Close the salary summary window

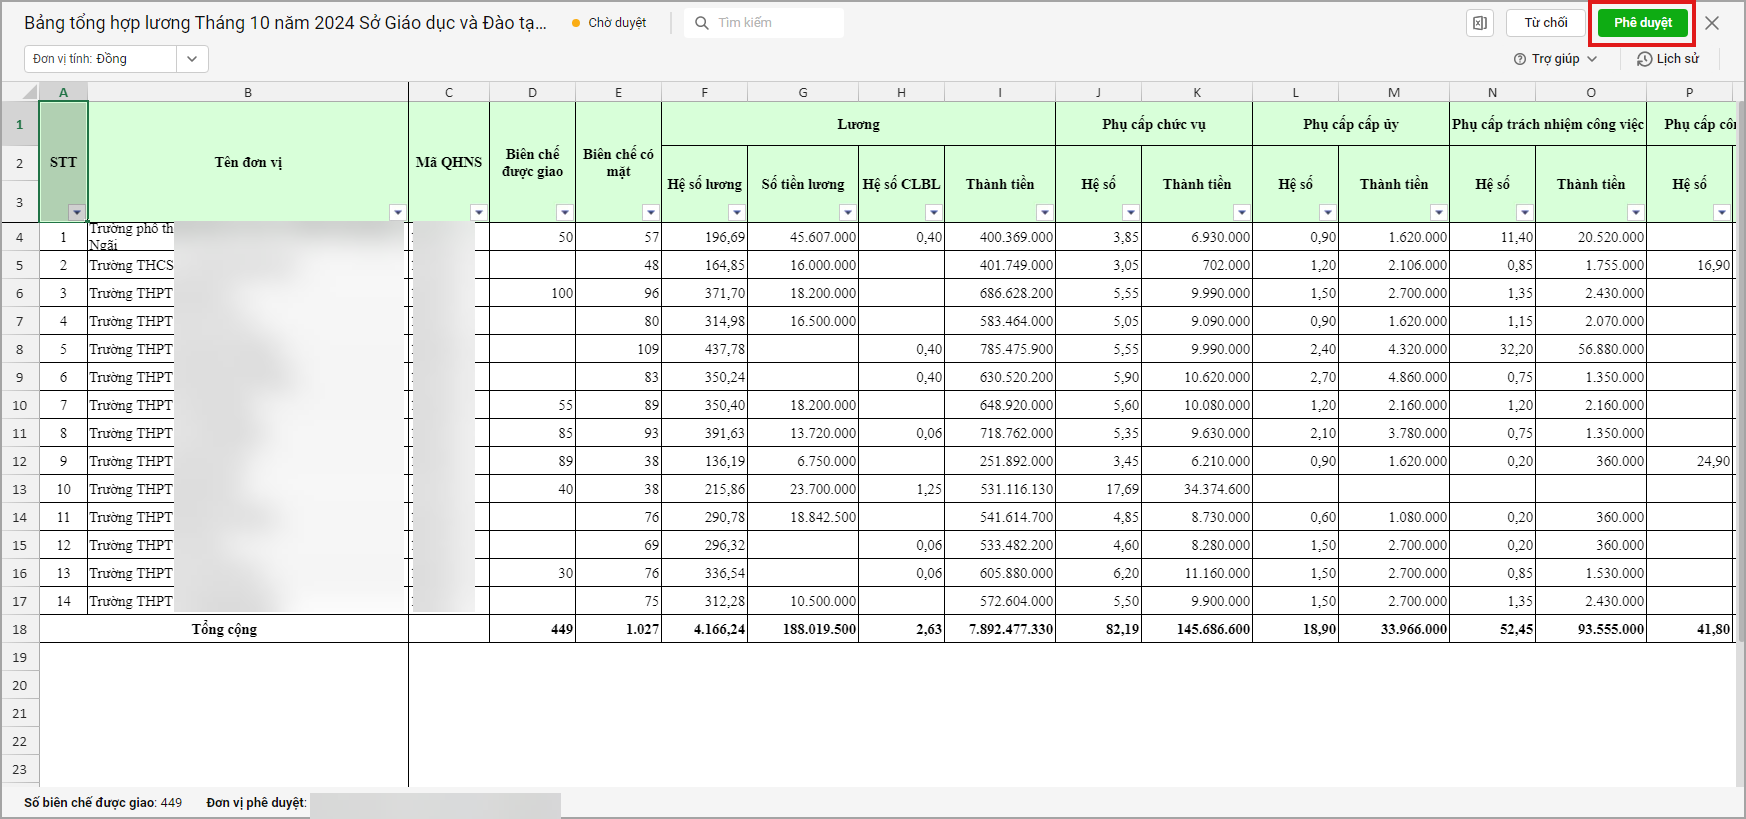click(1712, 23)
